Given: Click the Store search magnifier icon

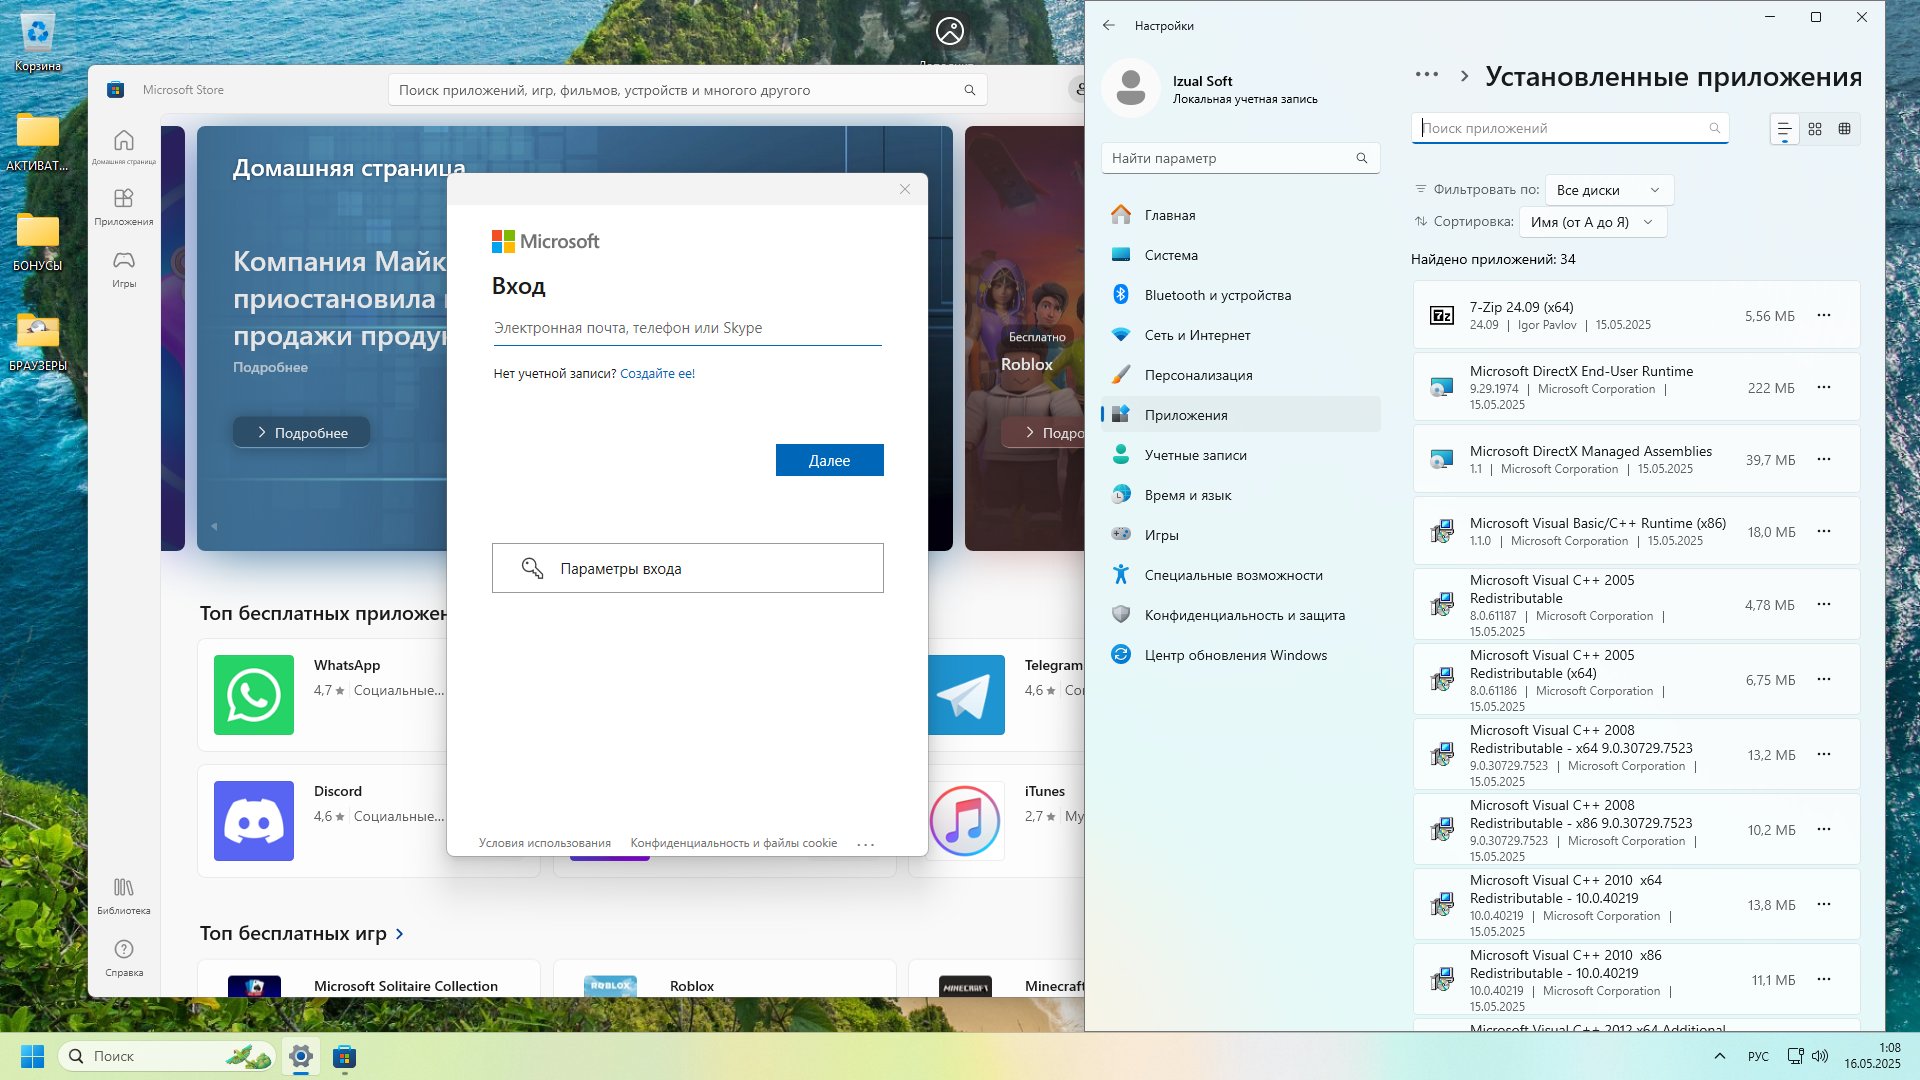Looking at the screenshot, I should (969, 90).
